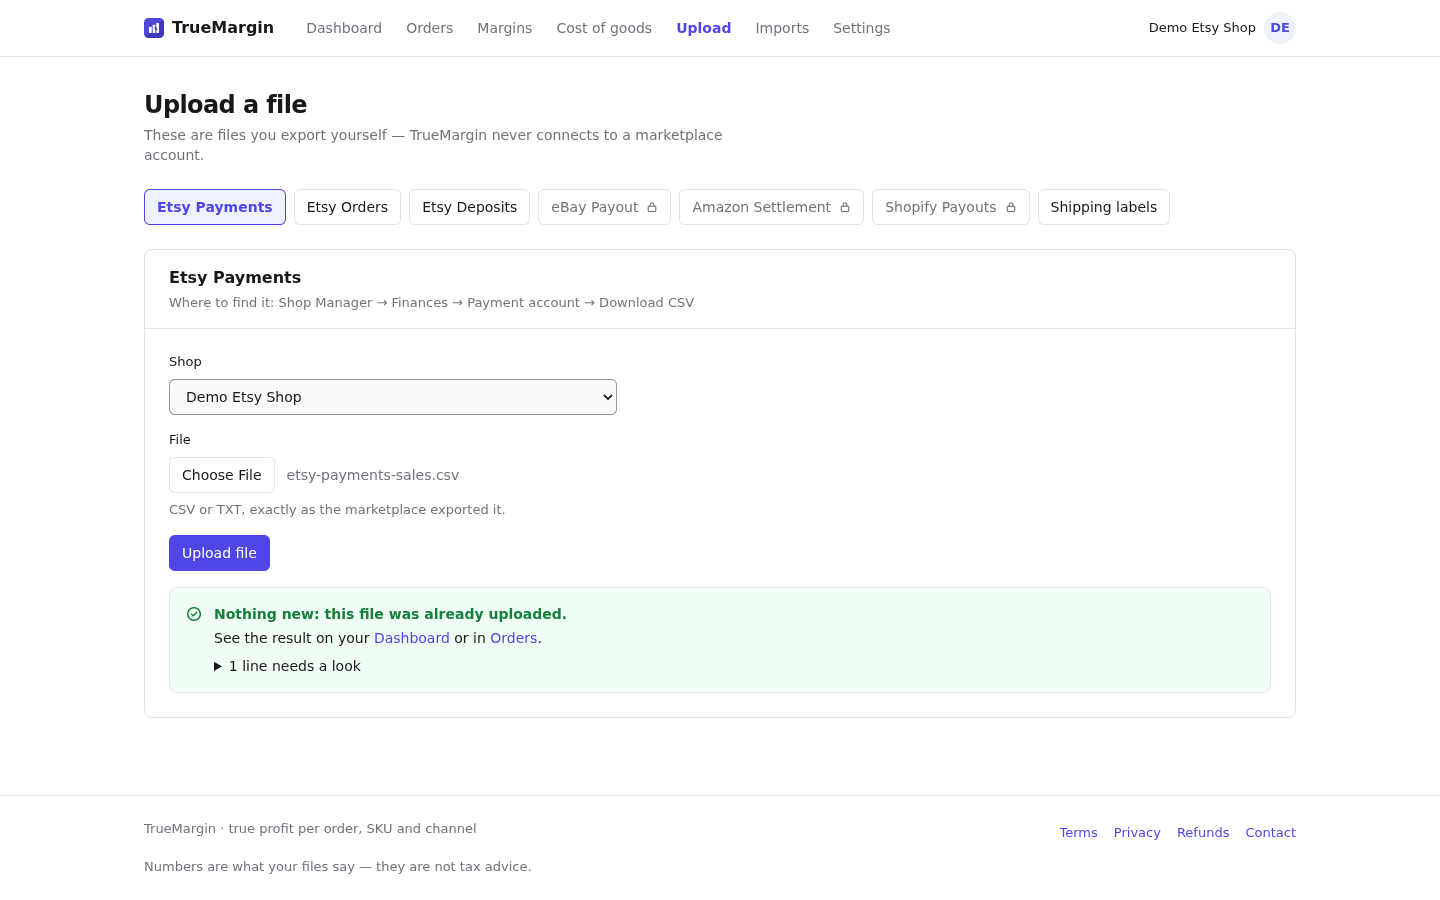Image resolution: width=1440 pixels, height=900 pixels.
Task: Open Cost of goods
Action: pos(604,28)
